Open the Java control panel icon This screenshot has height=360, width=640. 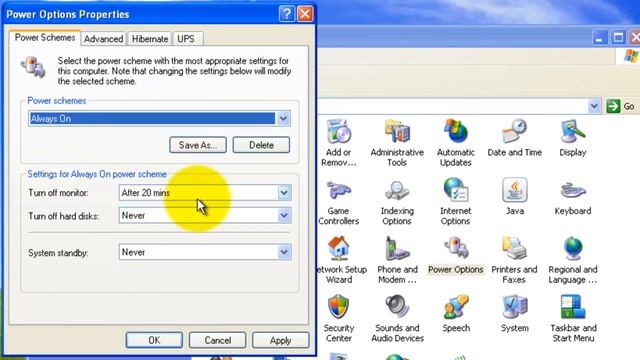(x=514, y=191)
